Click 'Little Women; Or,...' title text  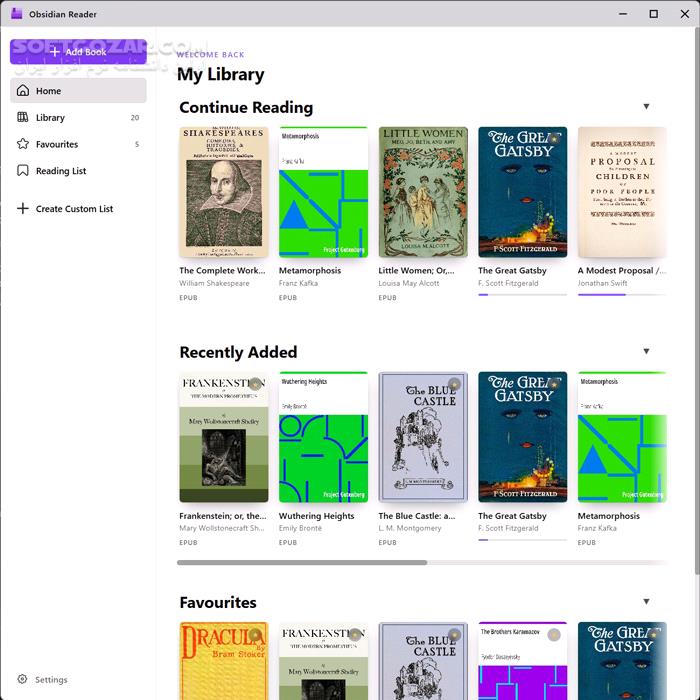tap(416, 271)
